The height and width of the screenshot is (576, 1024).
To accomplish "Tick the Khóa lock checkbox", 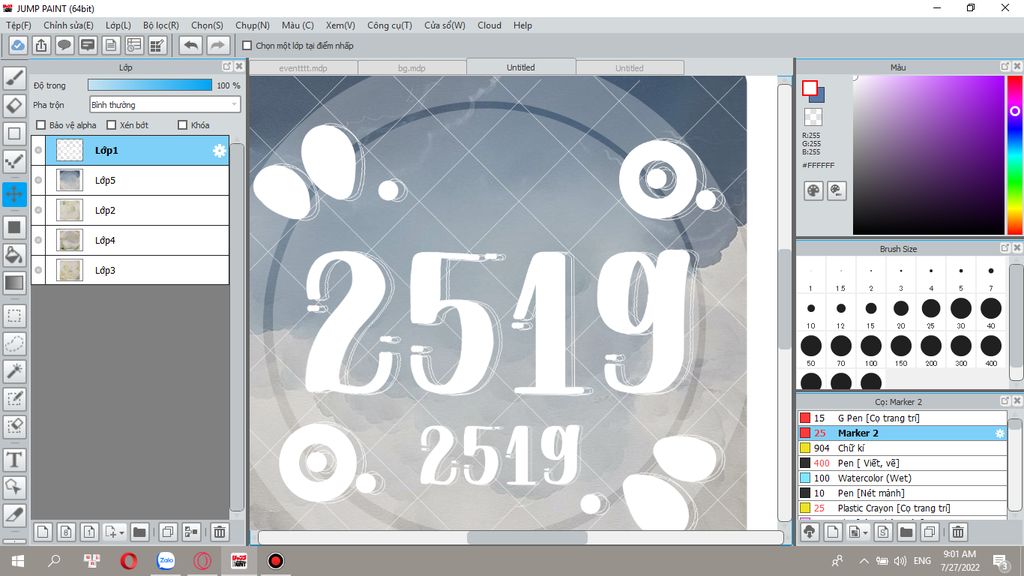I will point(183,125).
